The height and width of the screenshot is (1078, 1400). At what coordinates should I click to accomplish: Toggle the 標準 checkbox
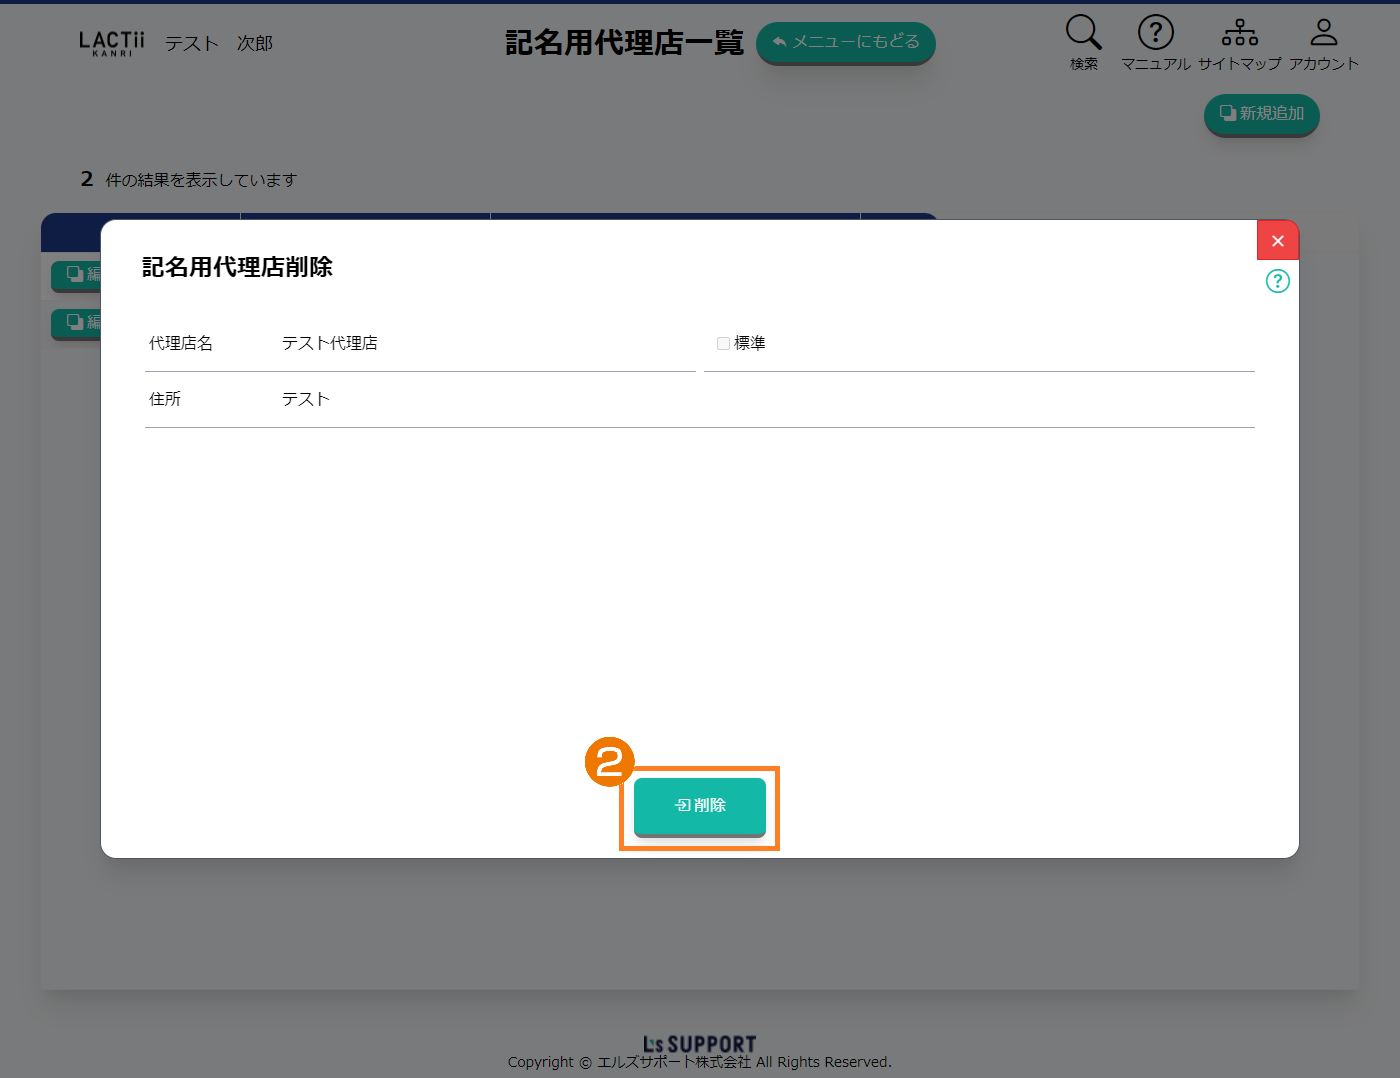pos(723,343)
